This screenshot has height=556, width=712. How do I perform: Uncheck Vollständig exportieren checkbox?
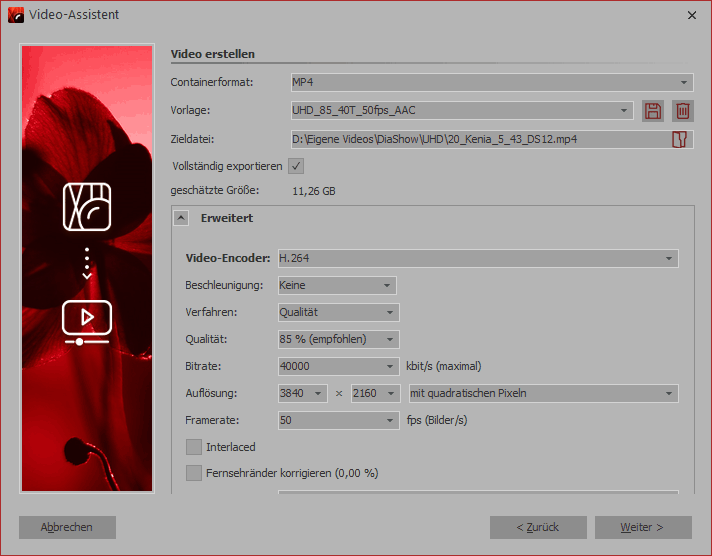[x=296, y=166]
